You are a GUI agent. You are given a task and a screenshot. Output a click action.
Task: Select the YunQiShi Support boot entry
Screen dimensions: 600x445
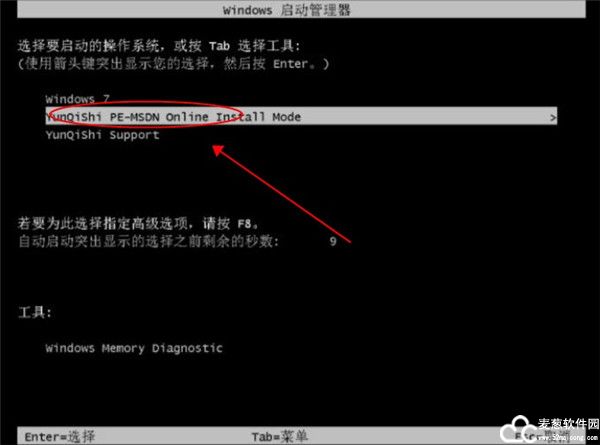(x=102, y=135)
